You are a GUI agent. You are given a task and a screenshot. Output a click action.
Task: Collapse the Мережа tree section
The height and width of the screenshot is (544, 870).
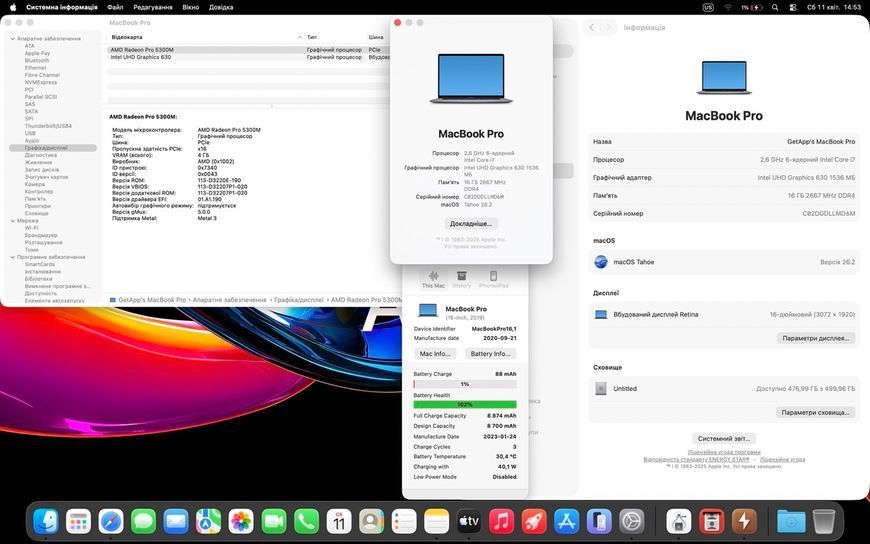pyautogui.click(x=12, y=221)
